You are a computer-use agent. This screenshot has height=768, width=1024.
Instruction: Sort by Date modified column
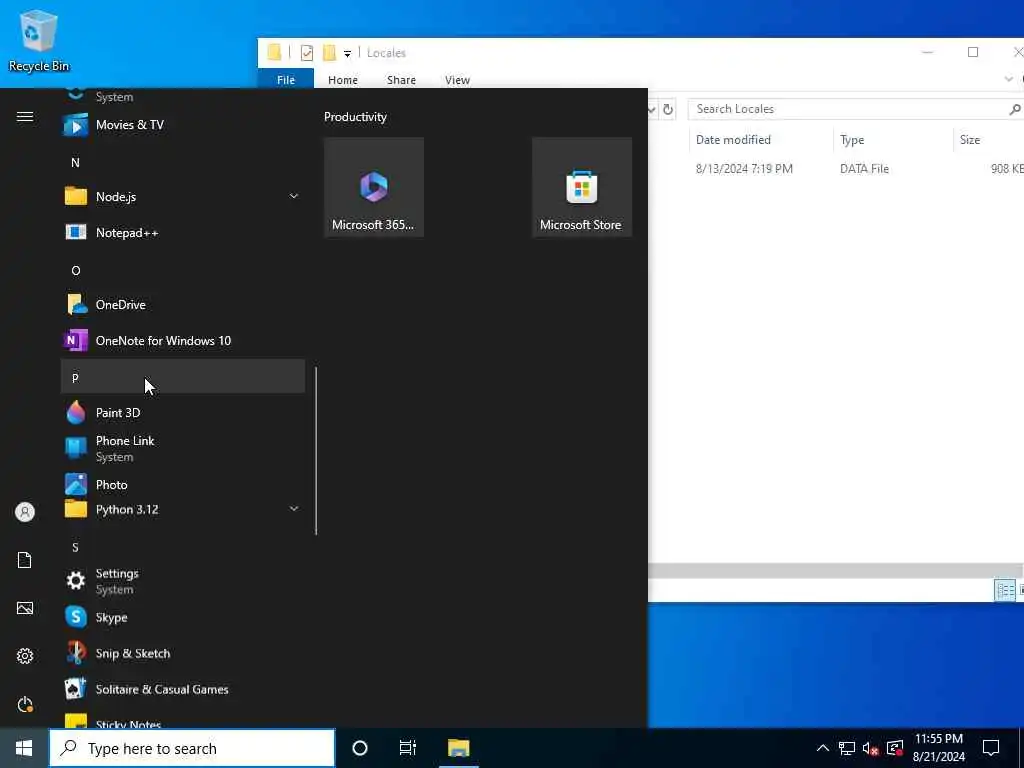click(x=761, y=140)
